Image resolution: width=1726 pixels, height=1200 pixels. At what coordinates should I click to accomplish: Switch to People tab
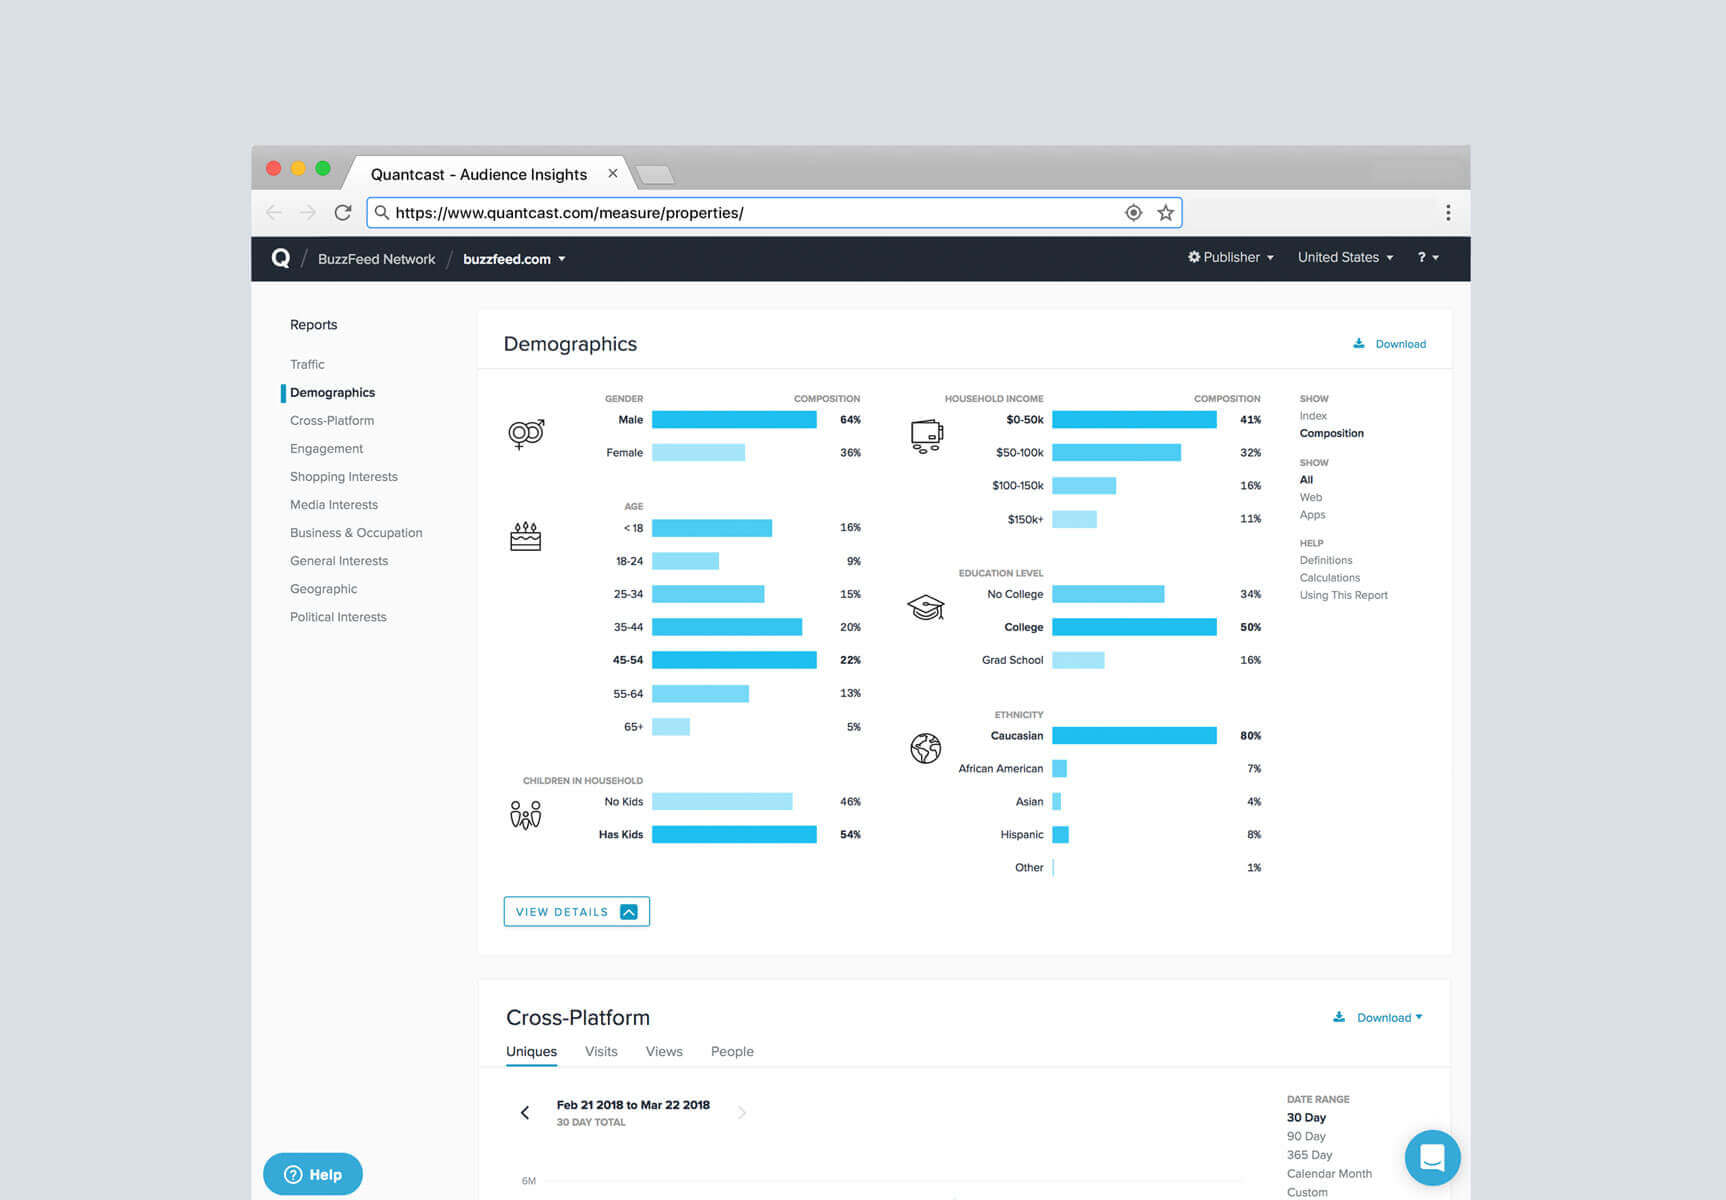point(732,1051)
